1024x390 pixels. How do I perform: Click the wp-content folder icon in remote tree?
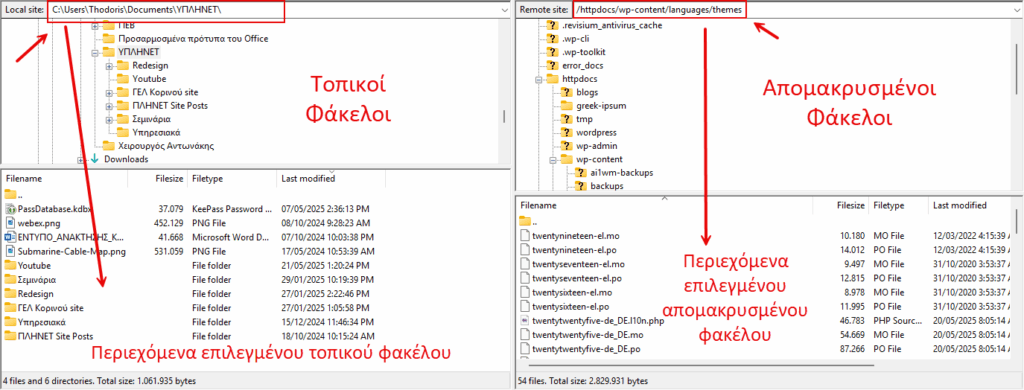point(566,159)
